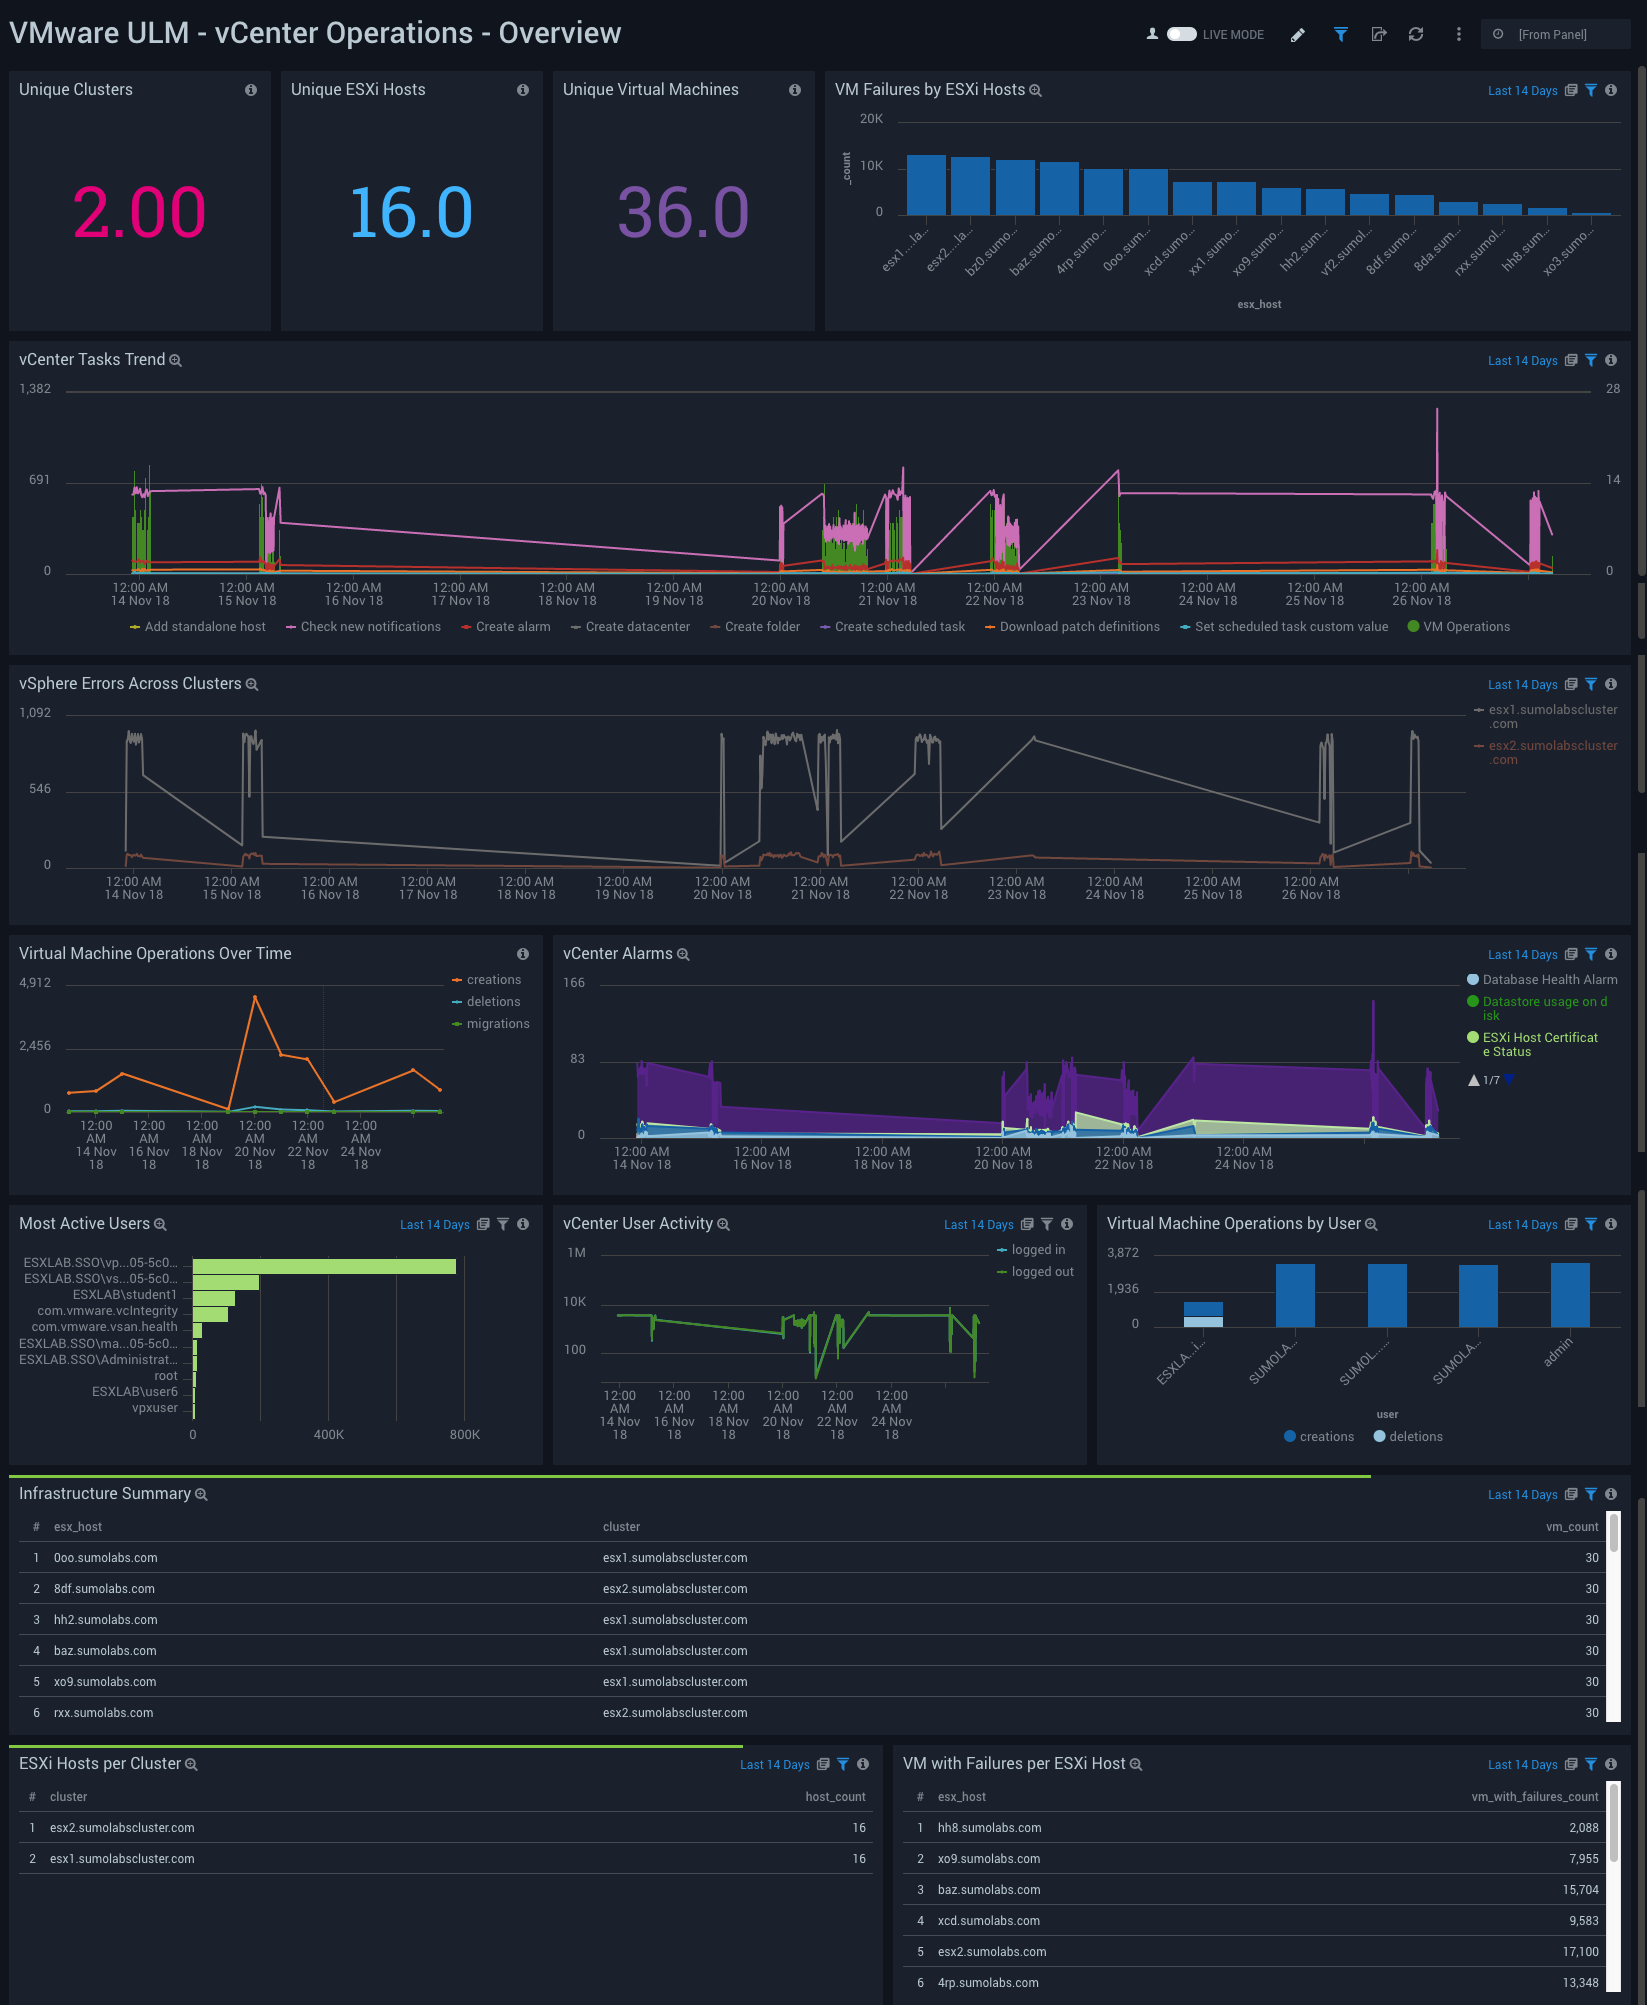Click the filter icon on vSphere Errors panel
The image size is (1647, 2005).
click(x=1591, y=685)
